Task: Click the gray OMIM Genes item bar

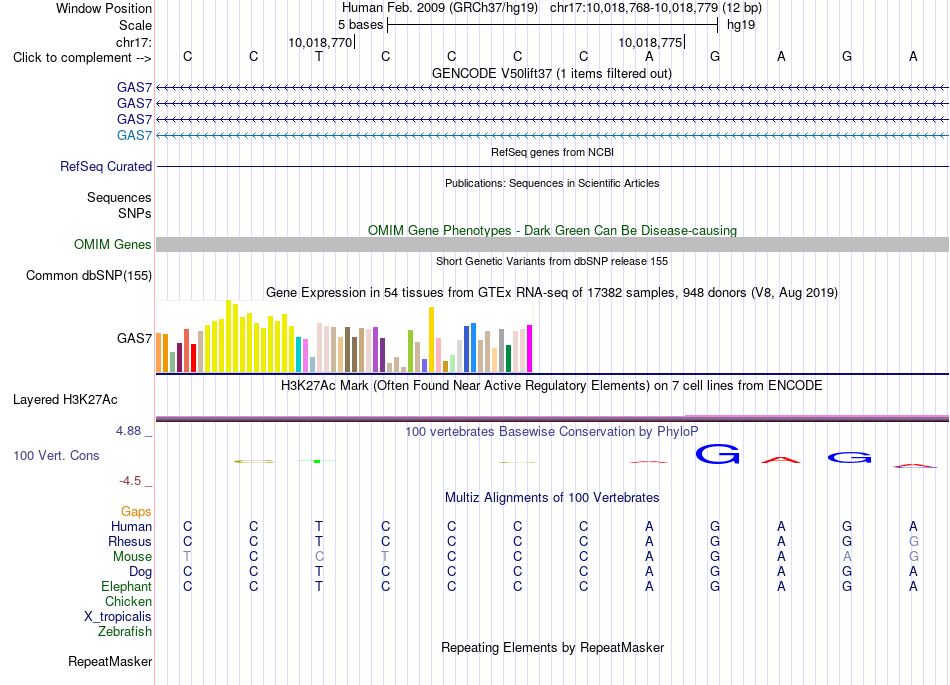Action: click(x=552, y=244)
